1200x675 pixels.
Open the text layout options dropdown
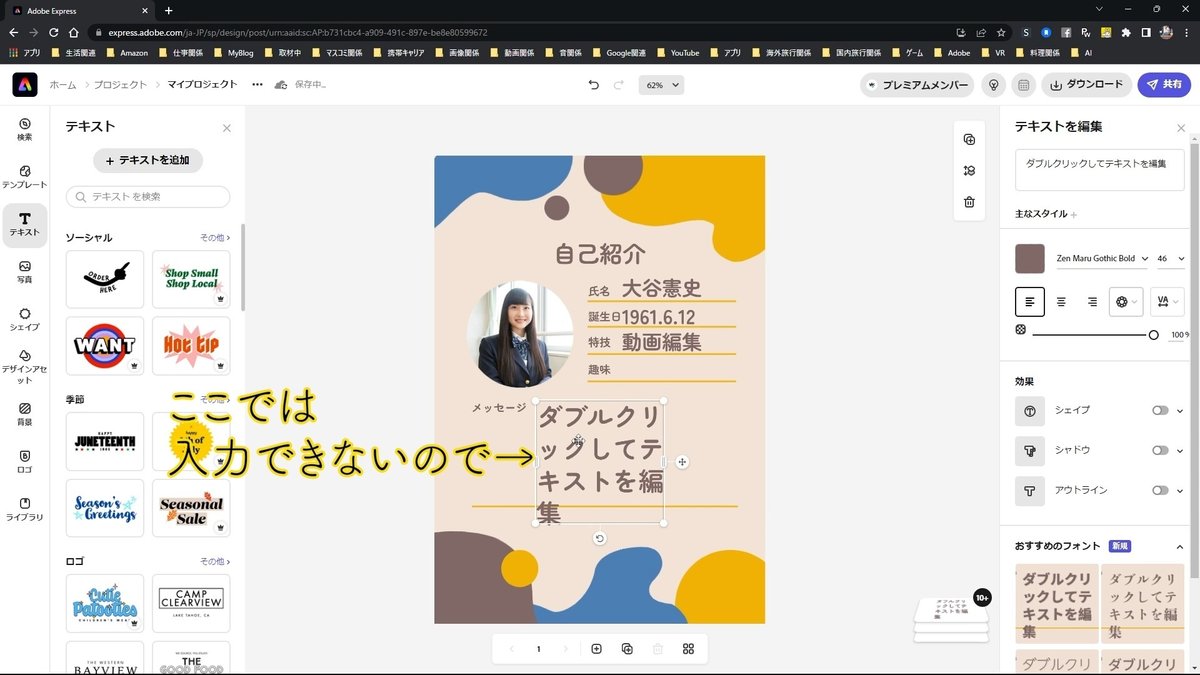click(x=1126, y=301)
